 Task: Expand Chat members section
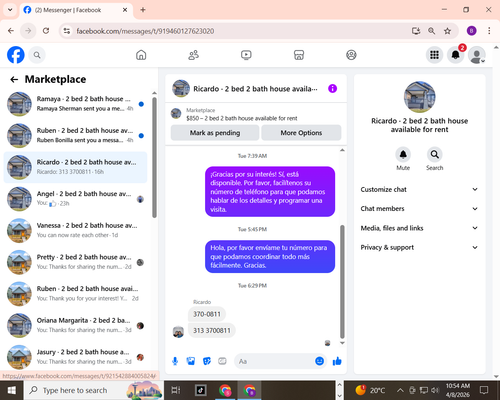[x=419, y=209]
